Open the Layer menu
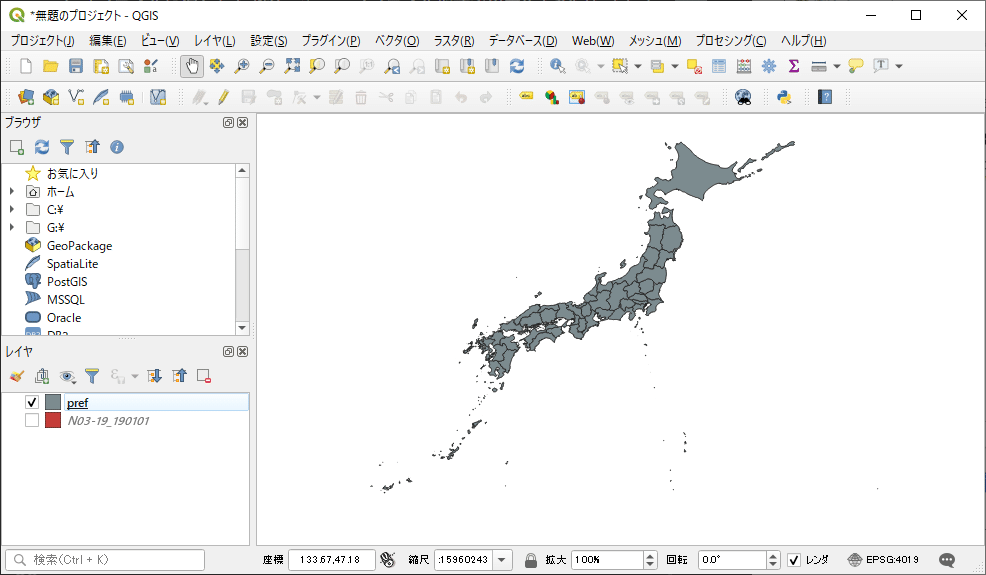This screenshot has width=986, height=575. 214,41
